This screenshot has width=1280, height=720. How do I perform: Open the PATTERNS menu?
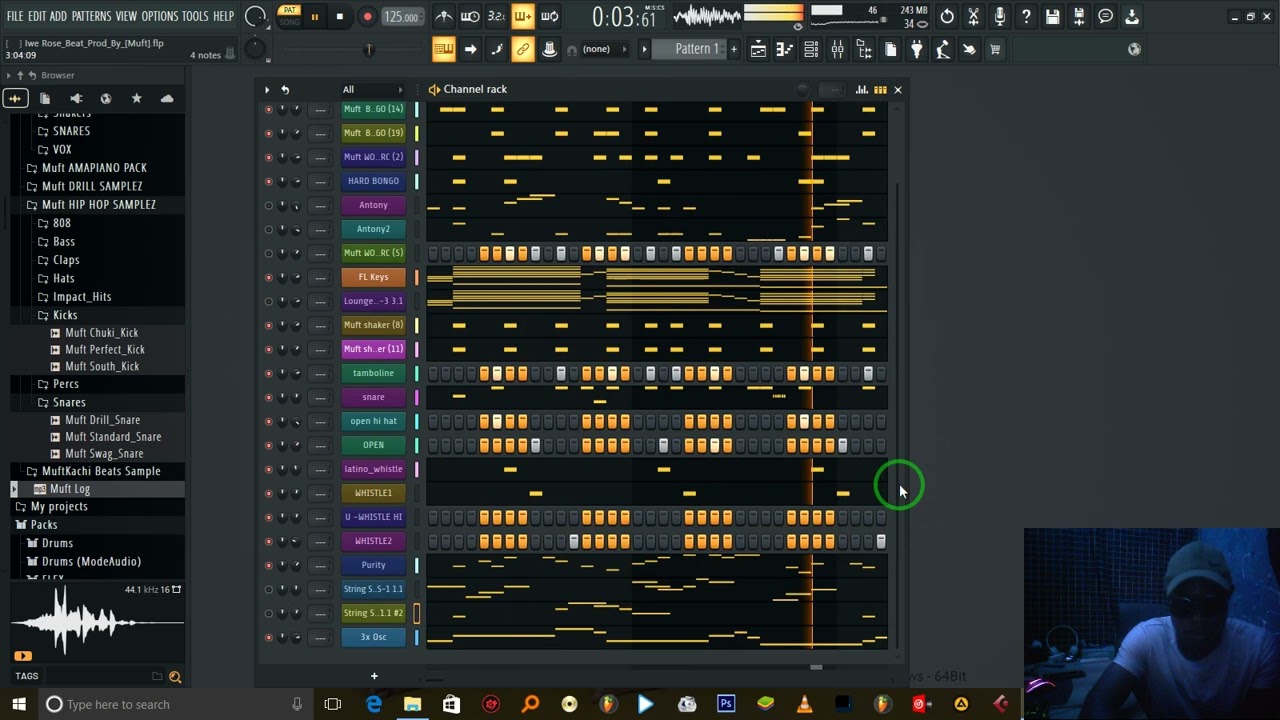91,16
